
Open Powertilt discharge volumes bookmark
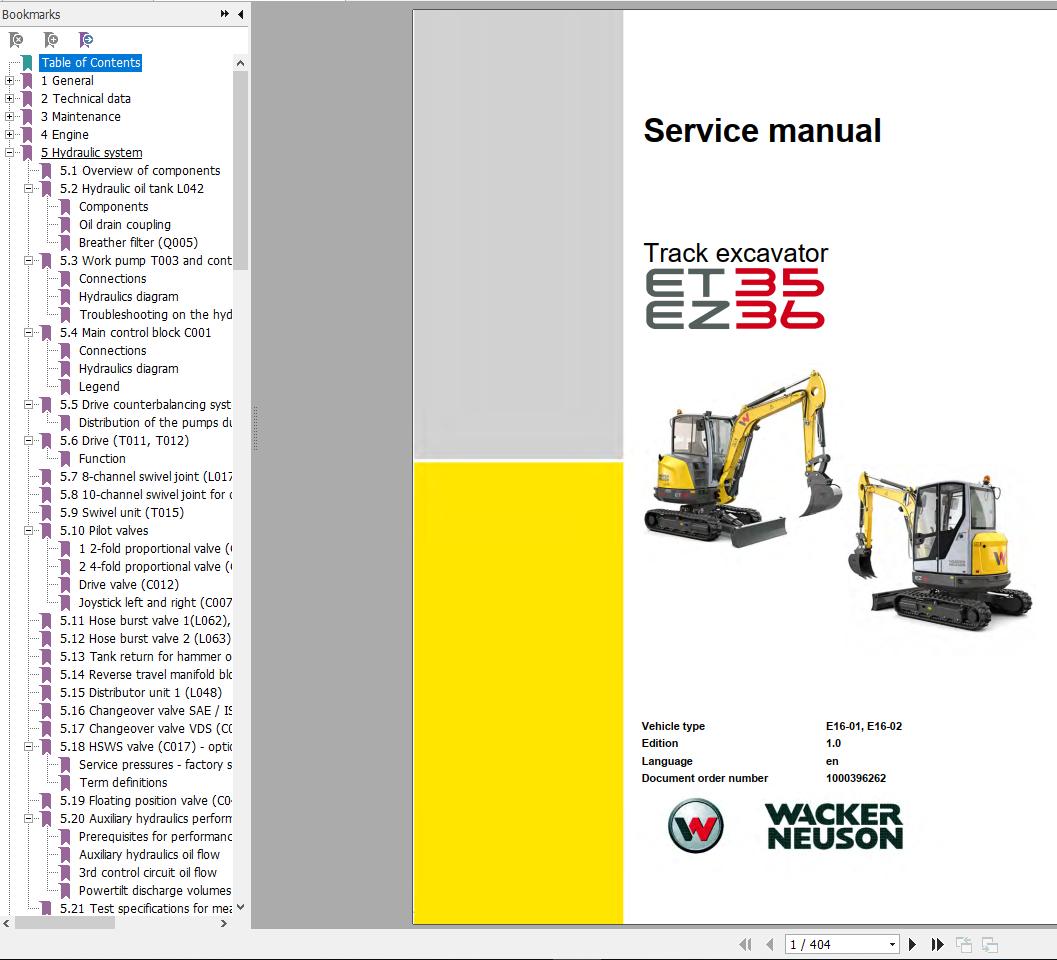coord(155,891)
